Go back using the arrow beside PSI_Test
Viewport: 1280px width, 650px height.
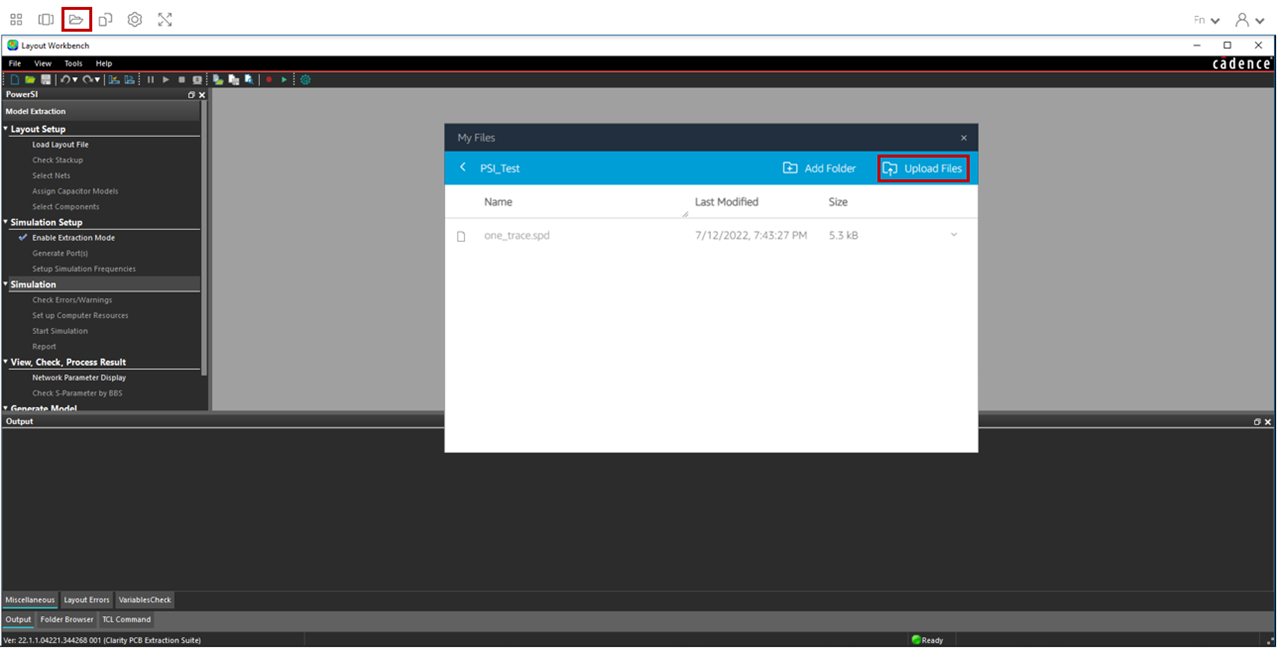pos(462,168)
